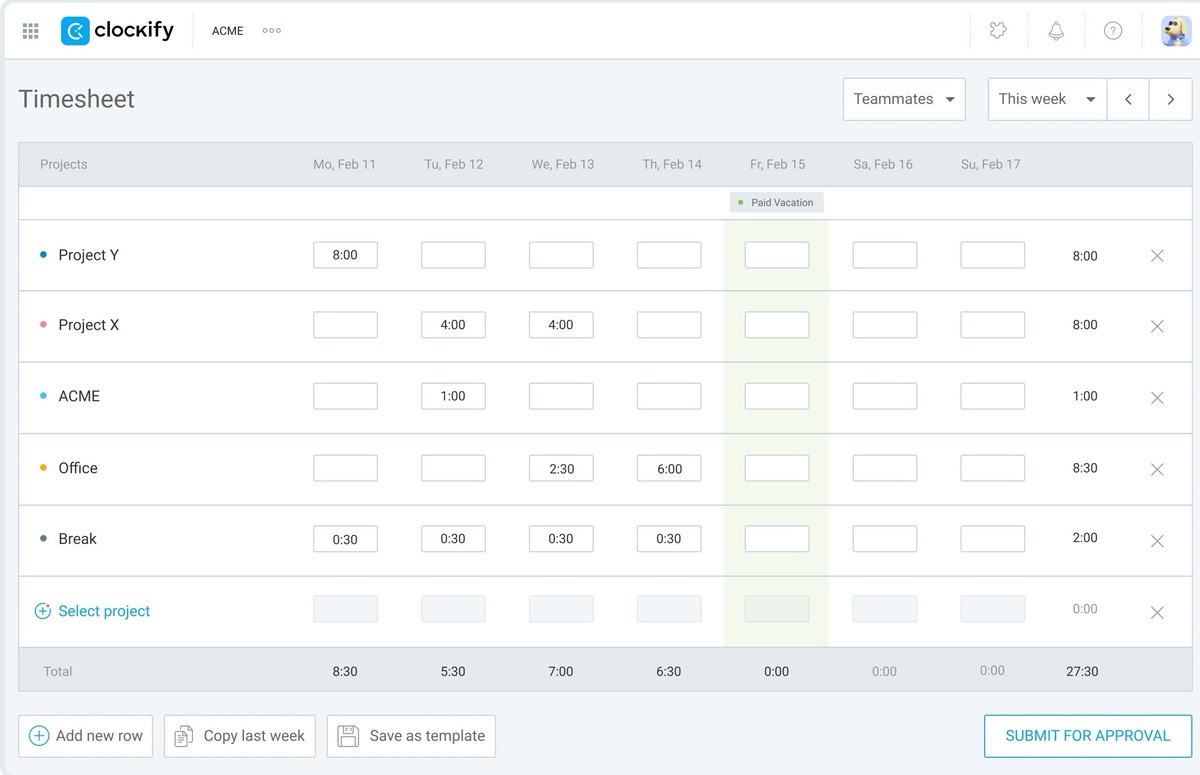Click the Select project link
1200x775 pixels.
[x=104, y=609]
